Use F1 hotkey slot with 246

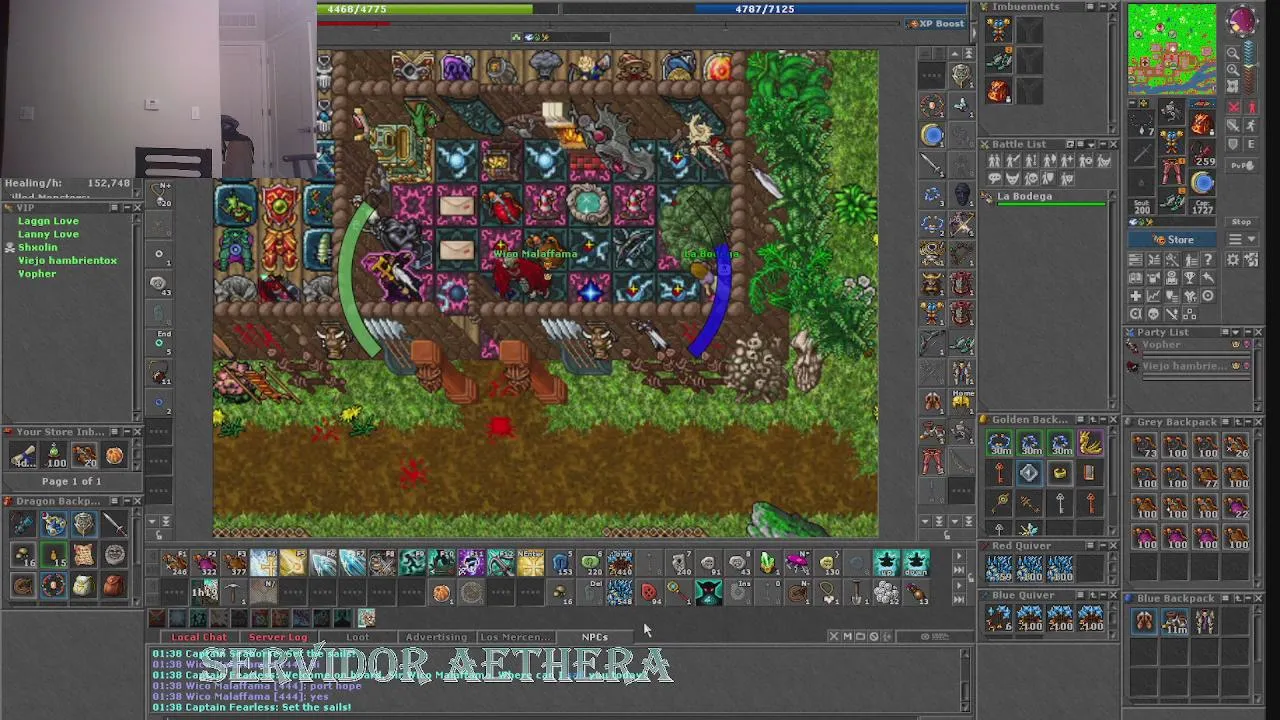[x=175, y=564]
